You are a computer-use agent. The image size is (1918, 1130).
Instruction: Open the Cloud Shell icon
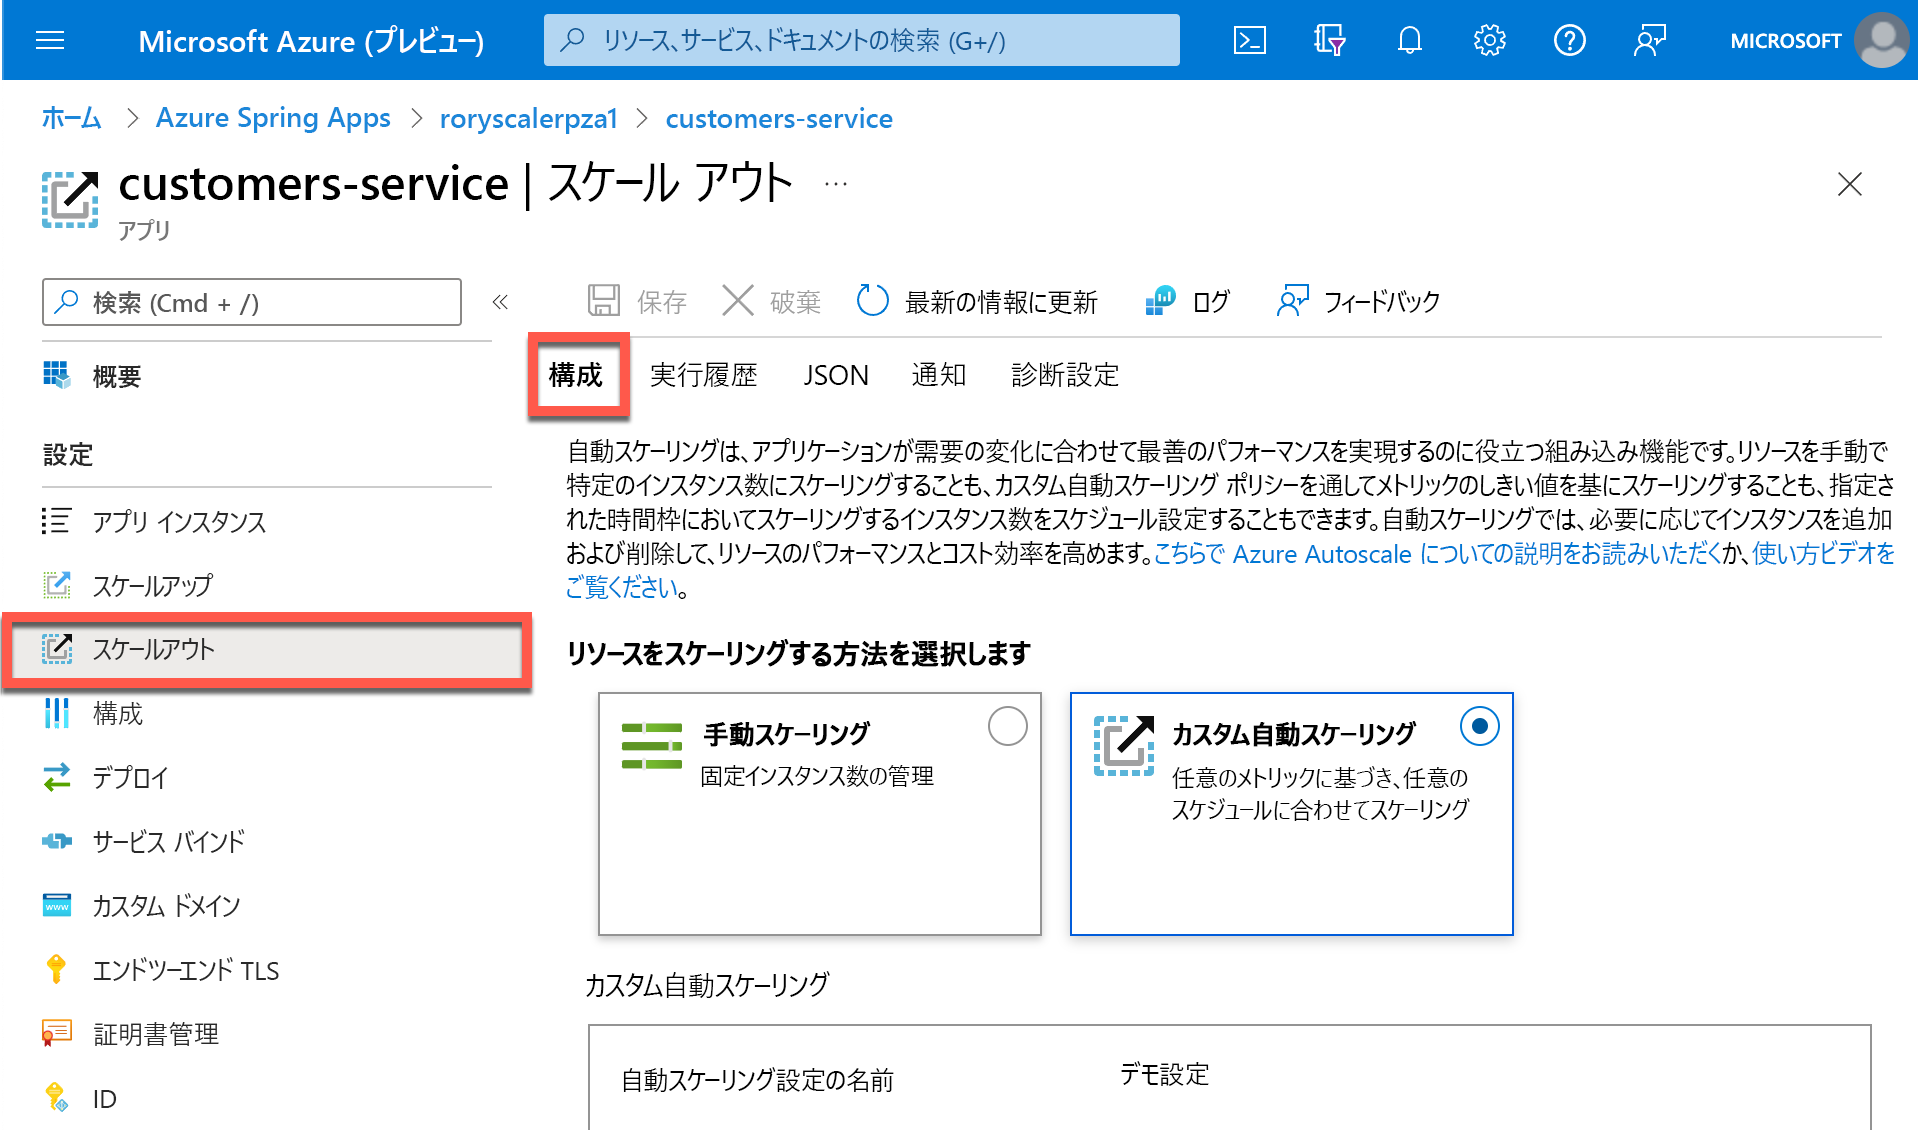pyautogui.click(x=1249, y=41)
